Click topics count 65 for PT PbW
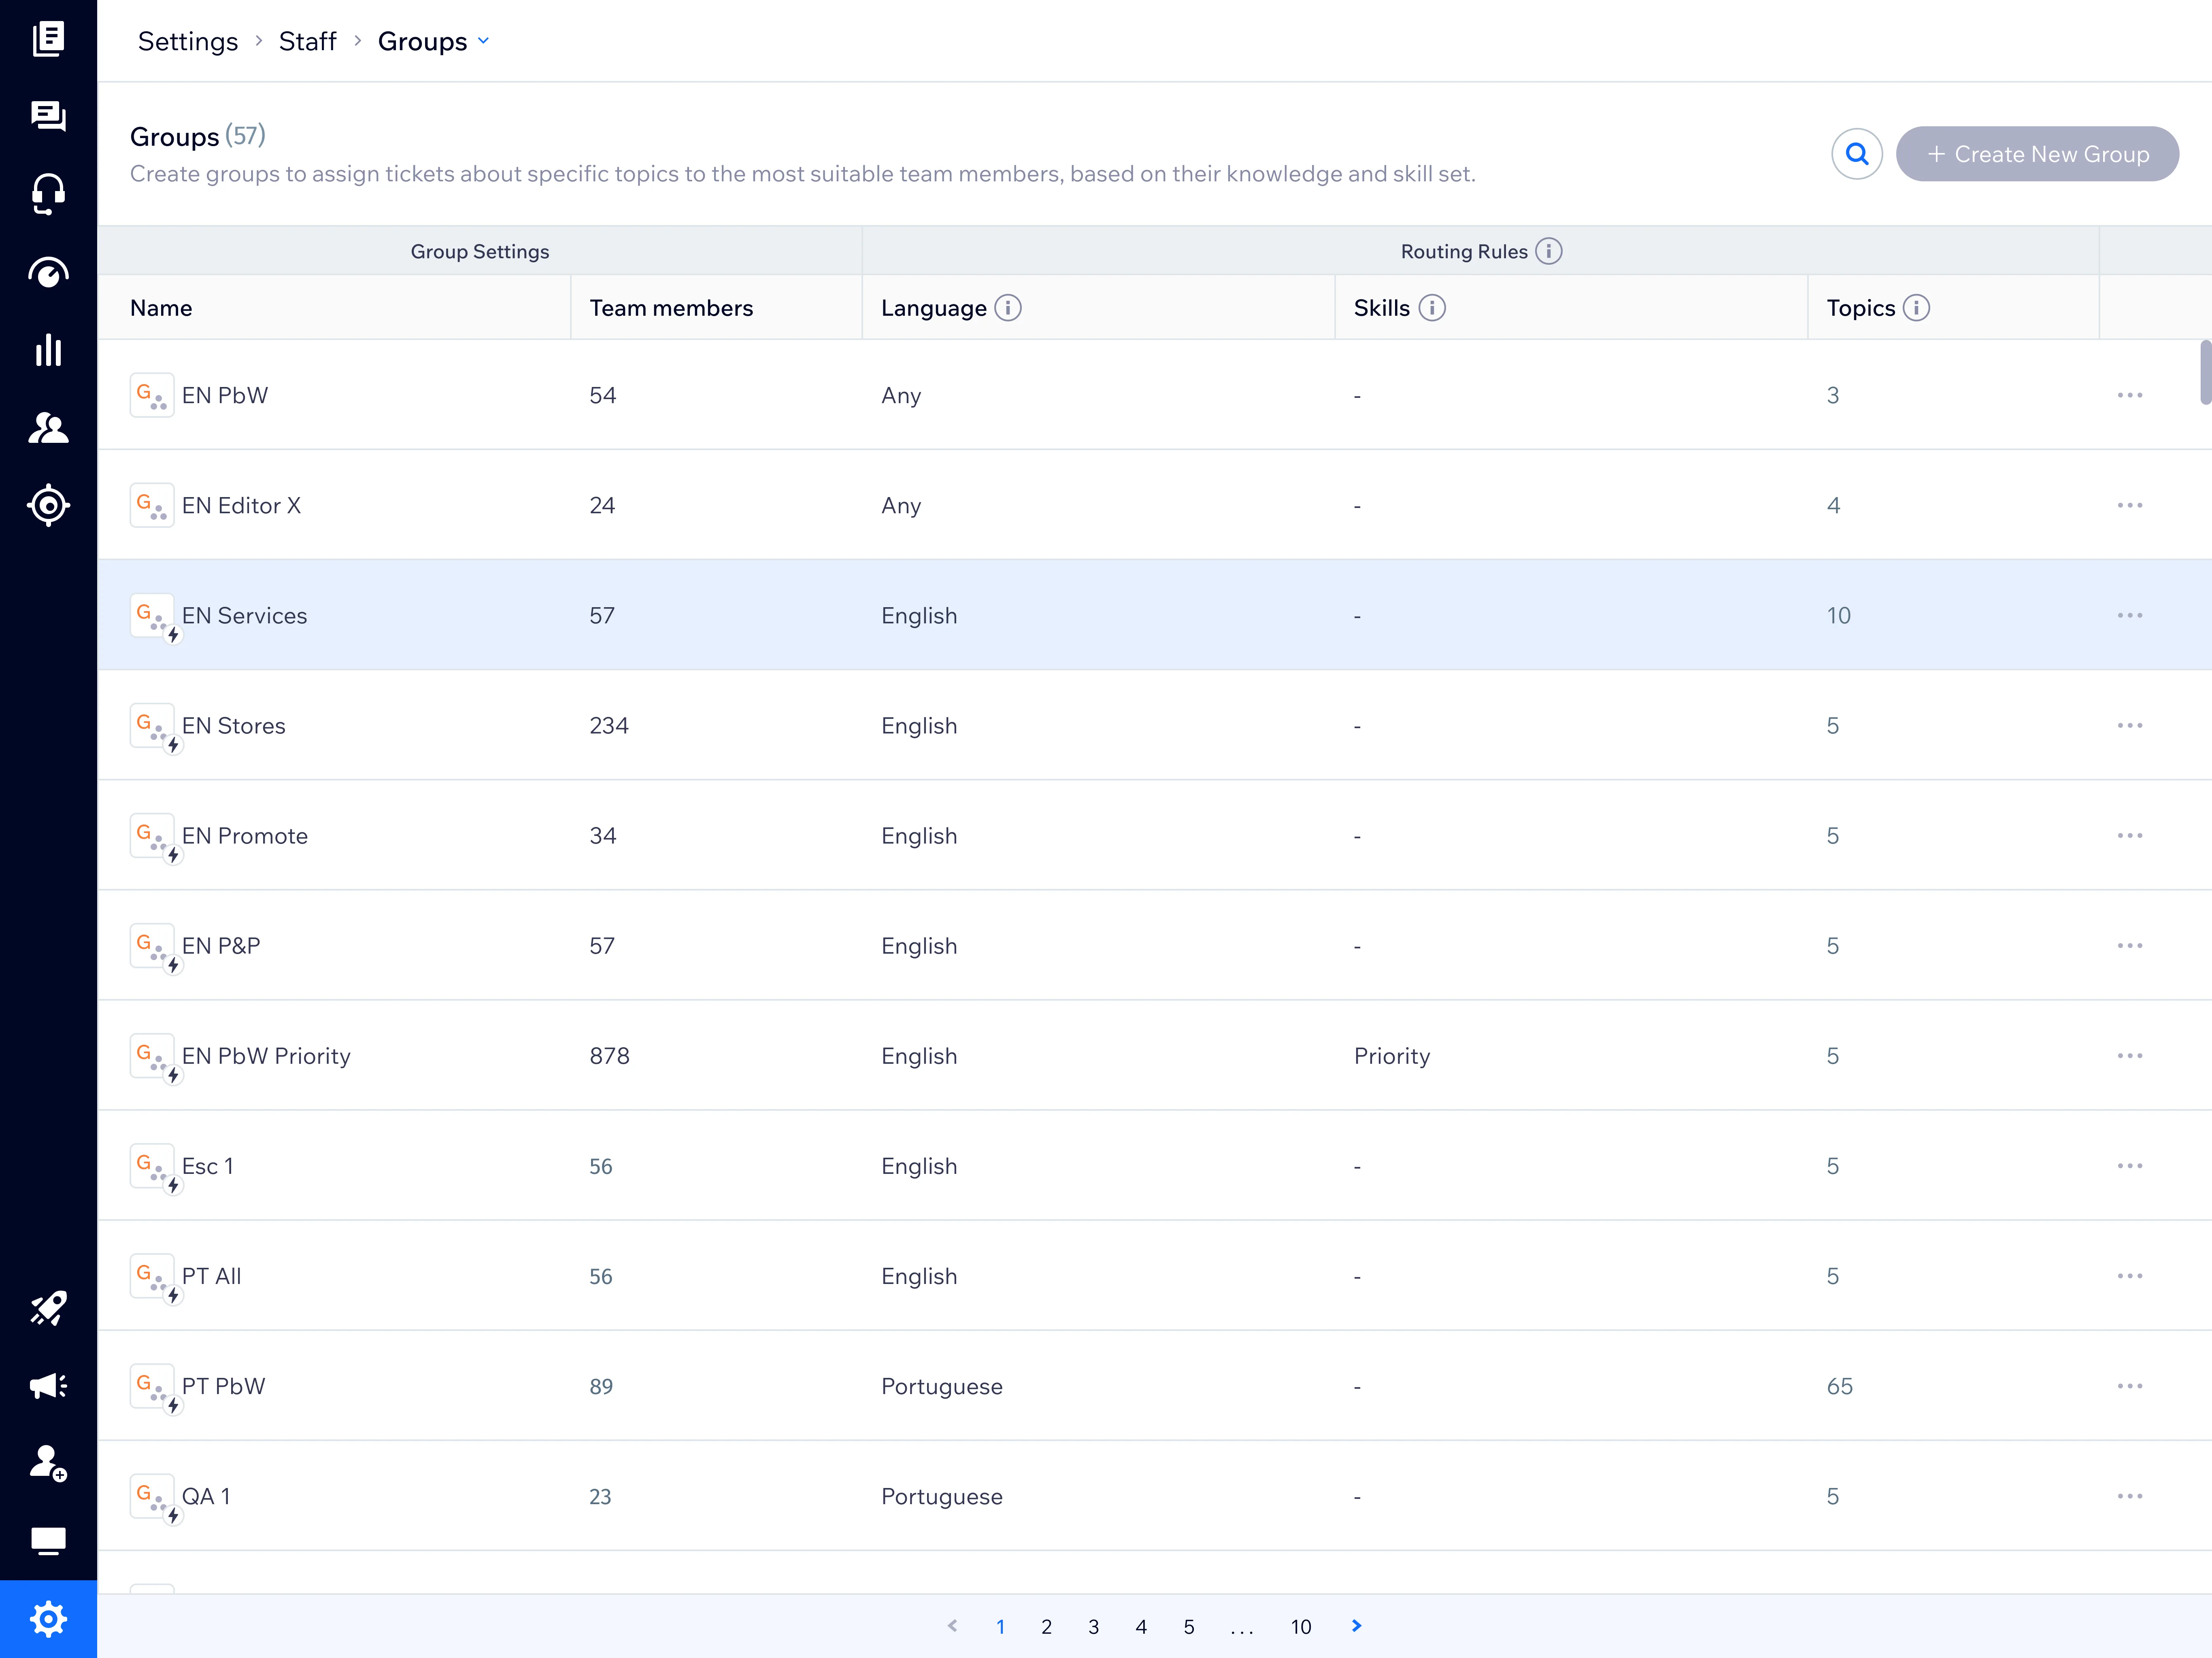This screenshot has height=1658, width=2212. click(1840, 1386)
